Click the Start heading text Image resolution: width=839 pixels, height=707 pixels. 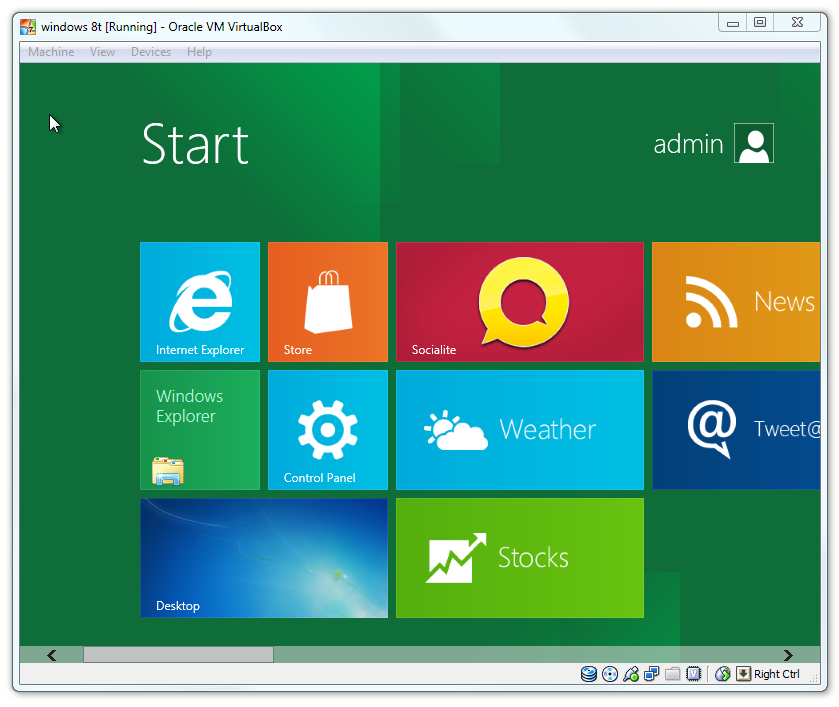[195, 144]
